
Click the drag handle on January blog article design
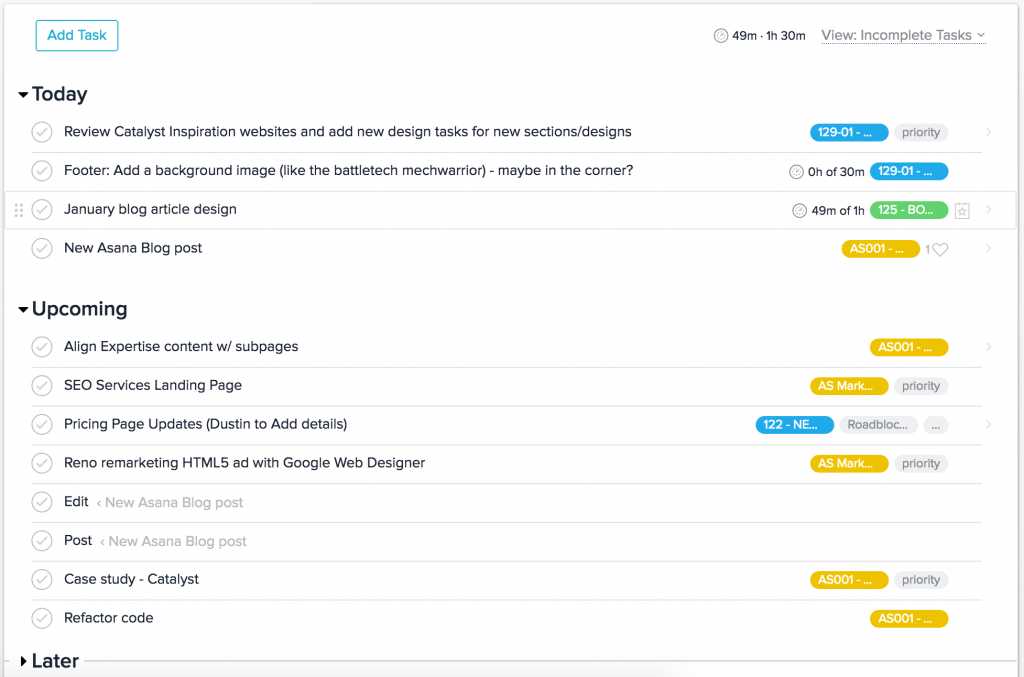coord(18,210)
